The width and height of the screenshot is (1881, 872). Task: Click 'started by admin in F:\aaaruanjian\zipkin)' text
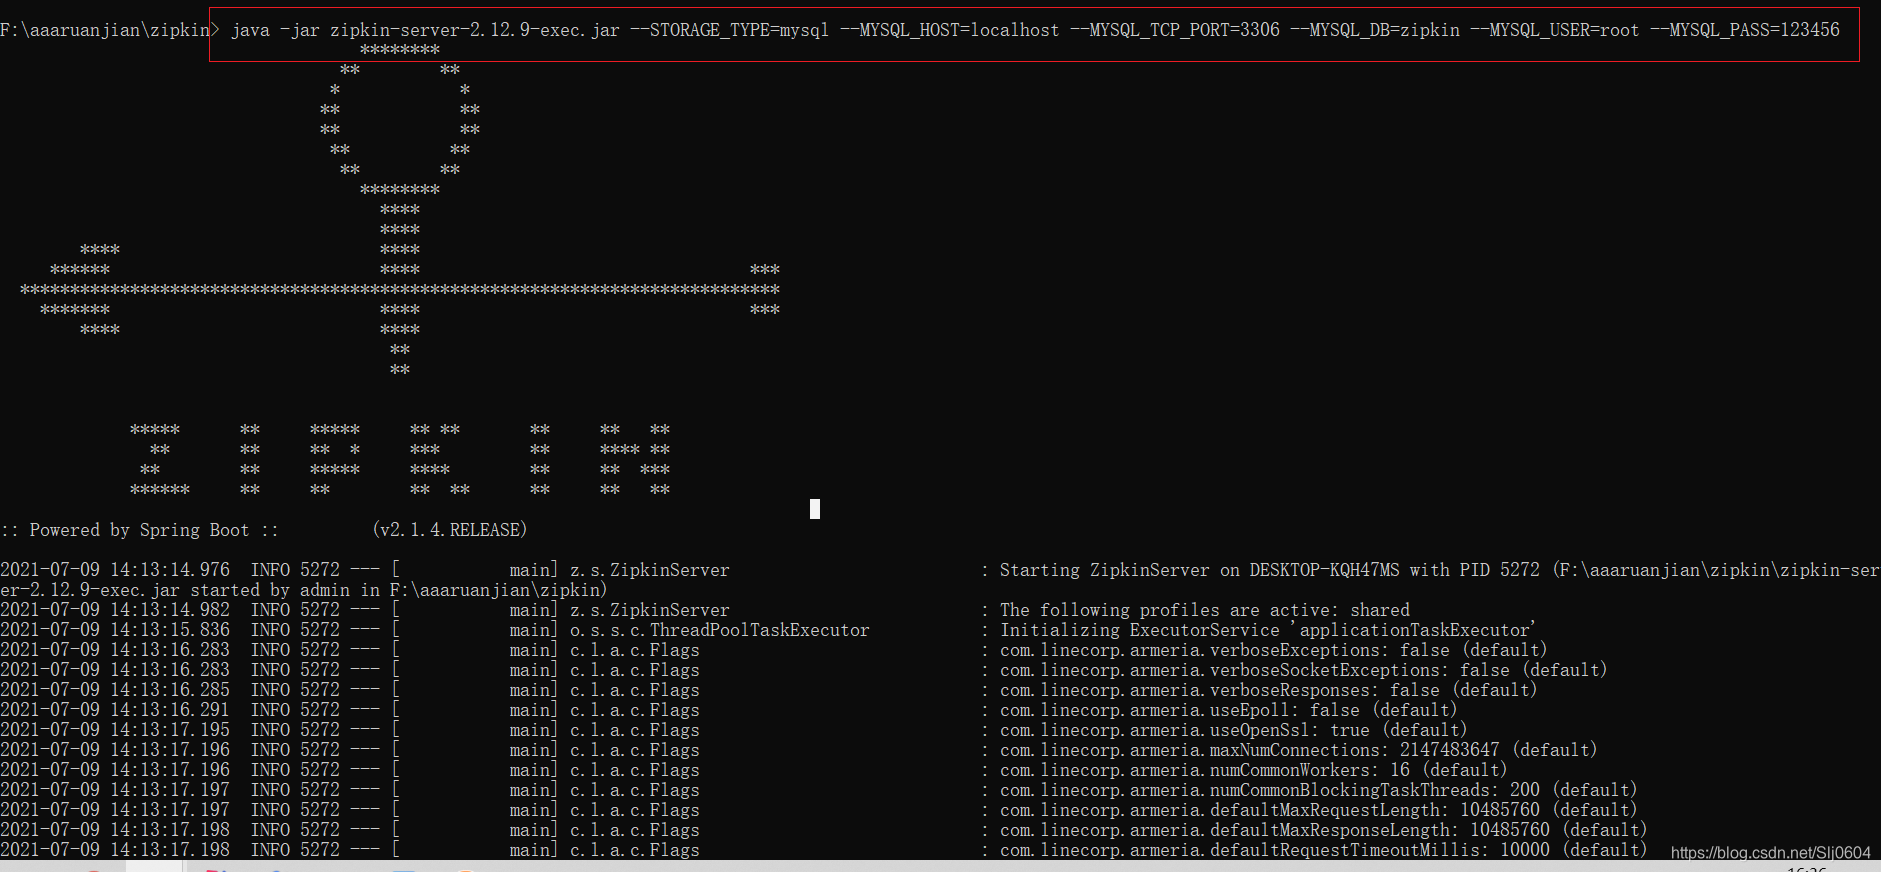[x=399, y=590]
